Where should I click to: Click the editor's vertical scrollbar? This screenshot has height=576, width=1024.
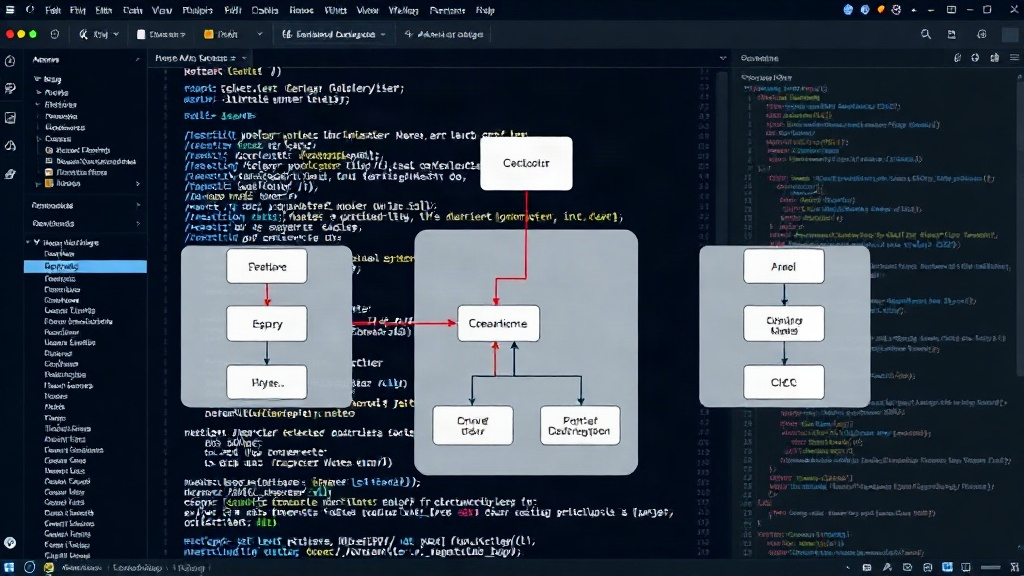(x=722, y=313)
